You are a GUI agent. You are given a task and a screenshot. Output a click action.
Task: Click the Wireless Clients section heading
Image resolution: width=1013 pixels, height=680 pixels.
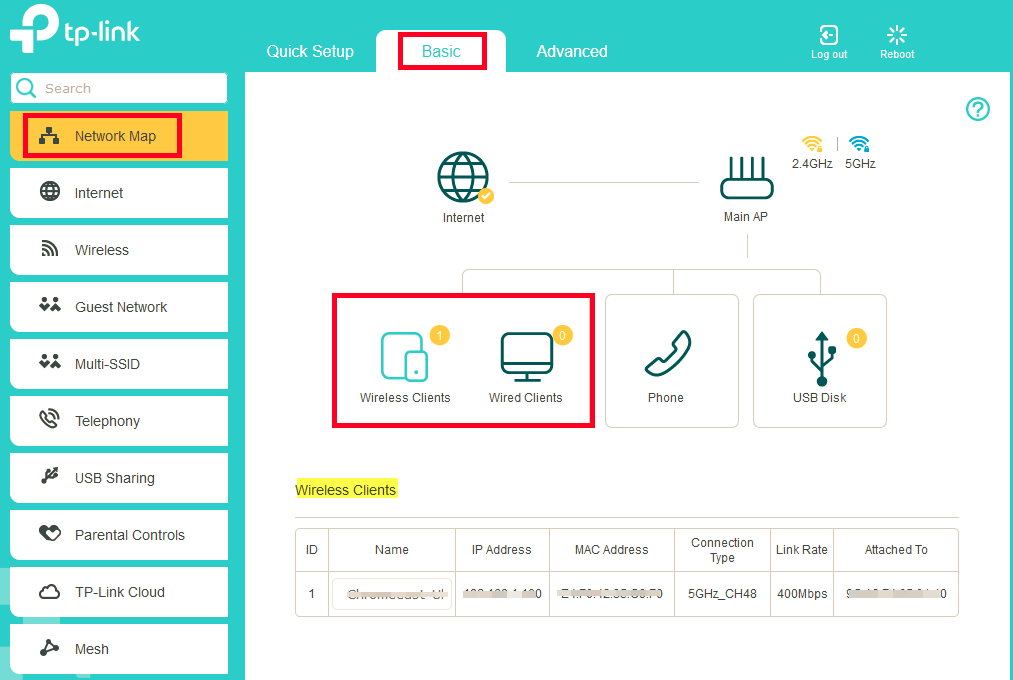coord(346,489)
